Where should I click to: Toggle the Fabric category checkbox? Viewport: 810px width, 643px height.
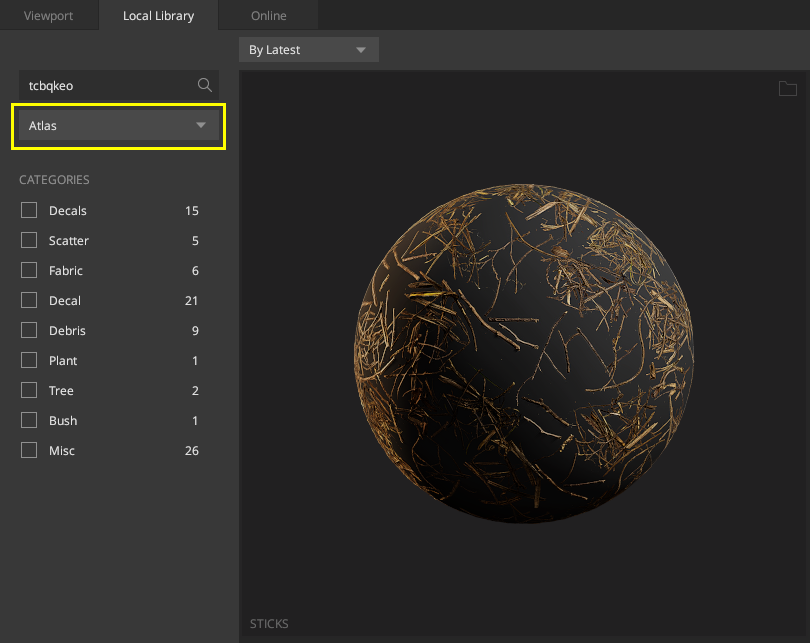tap(29, 270)
